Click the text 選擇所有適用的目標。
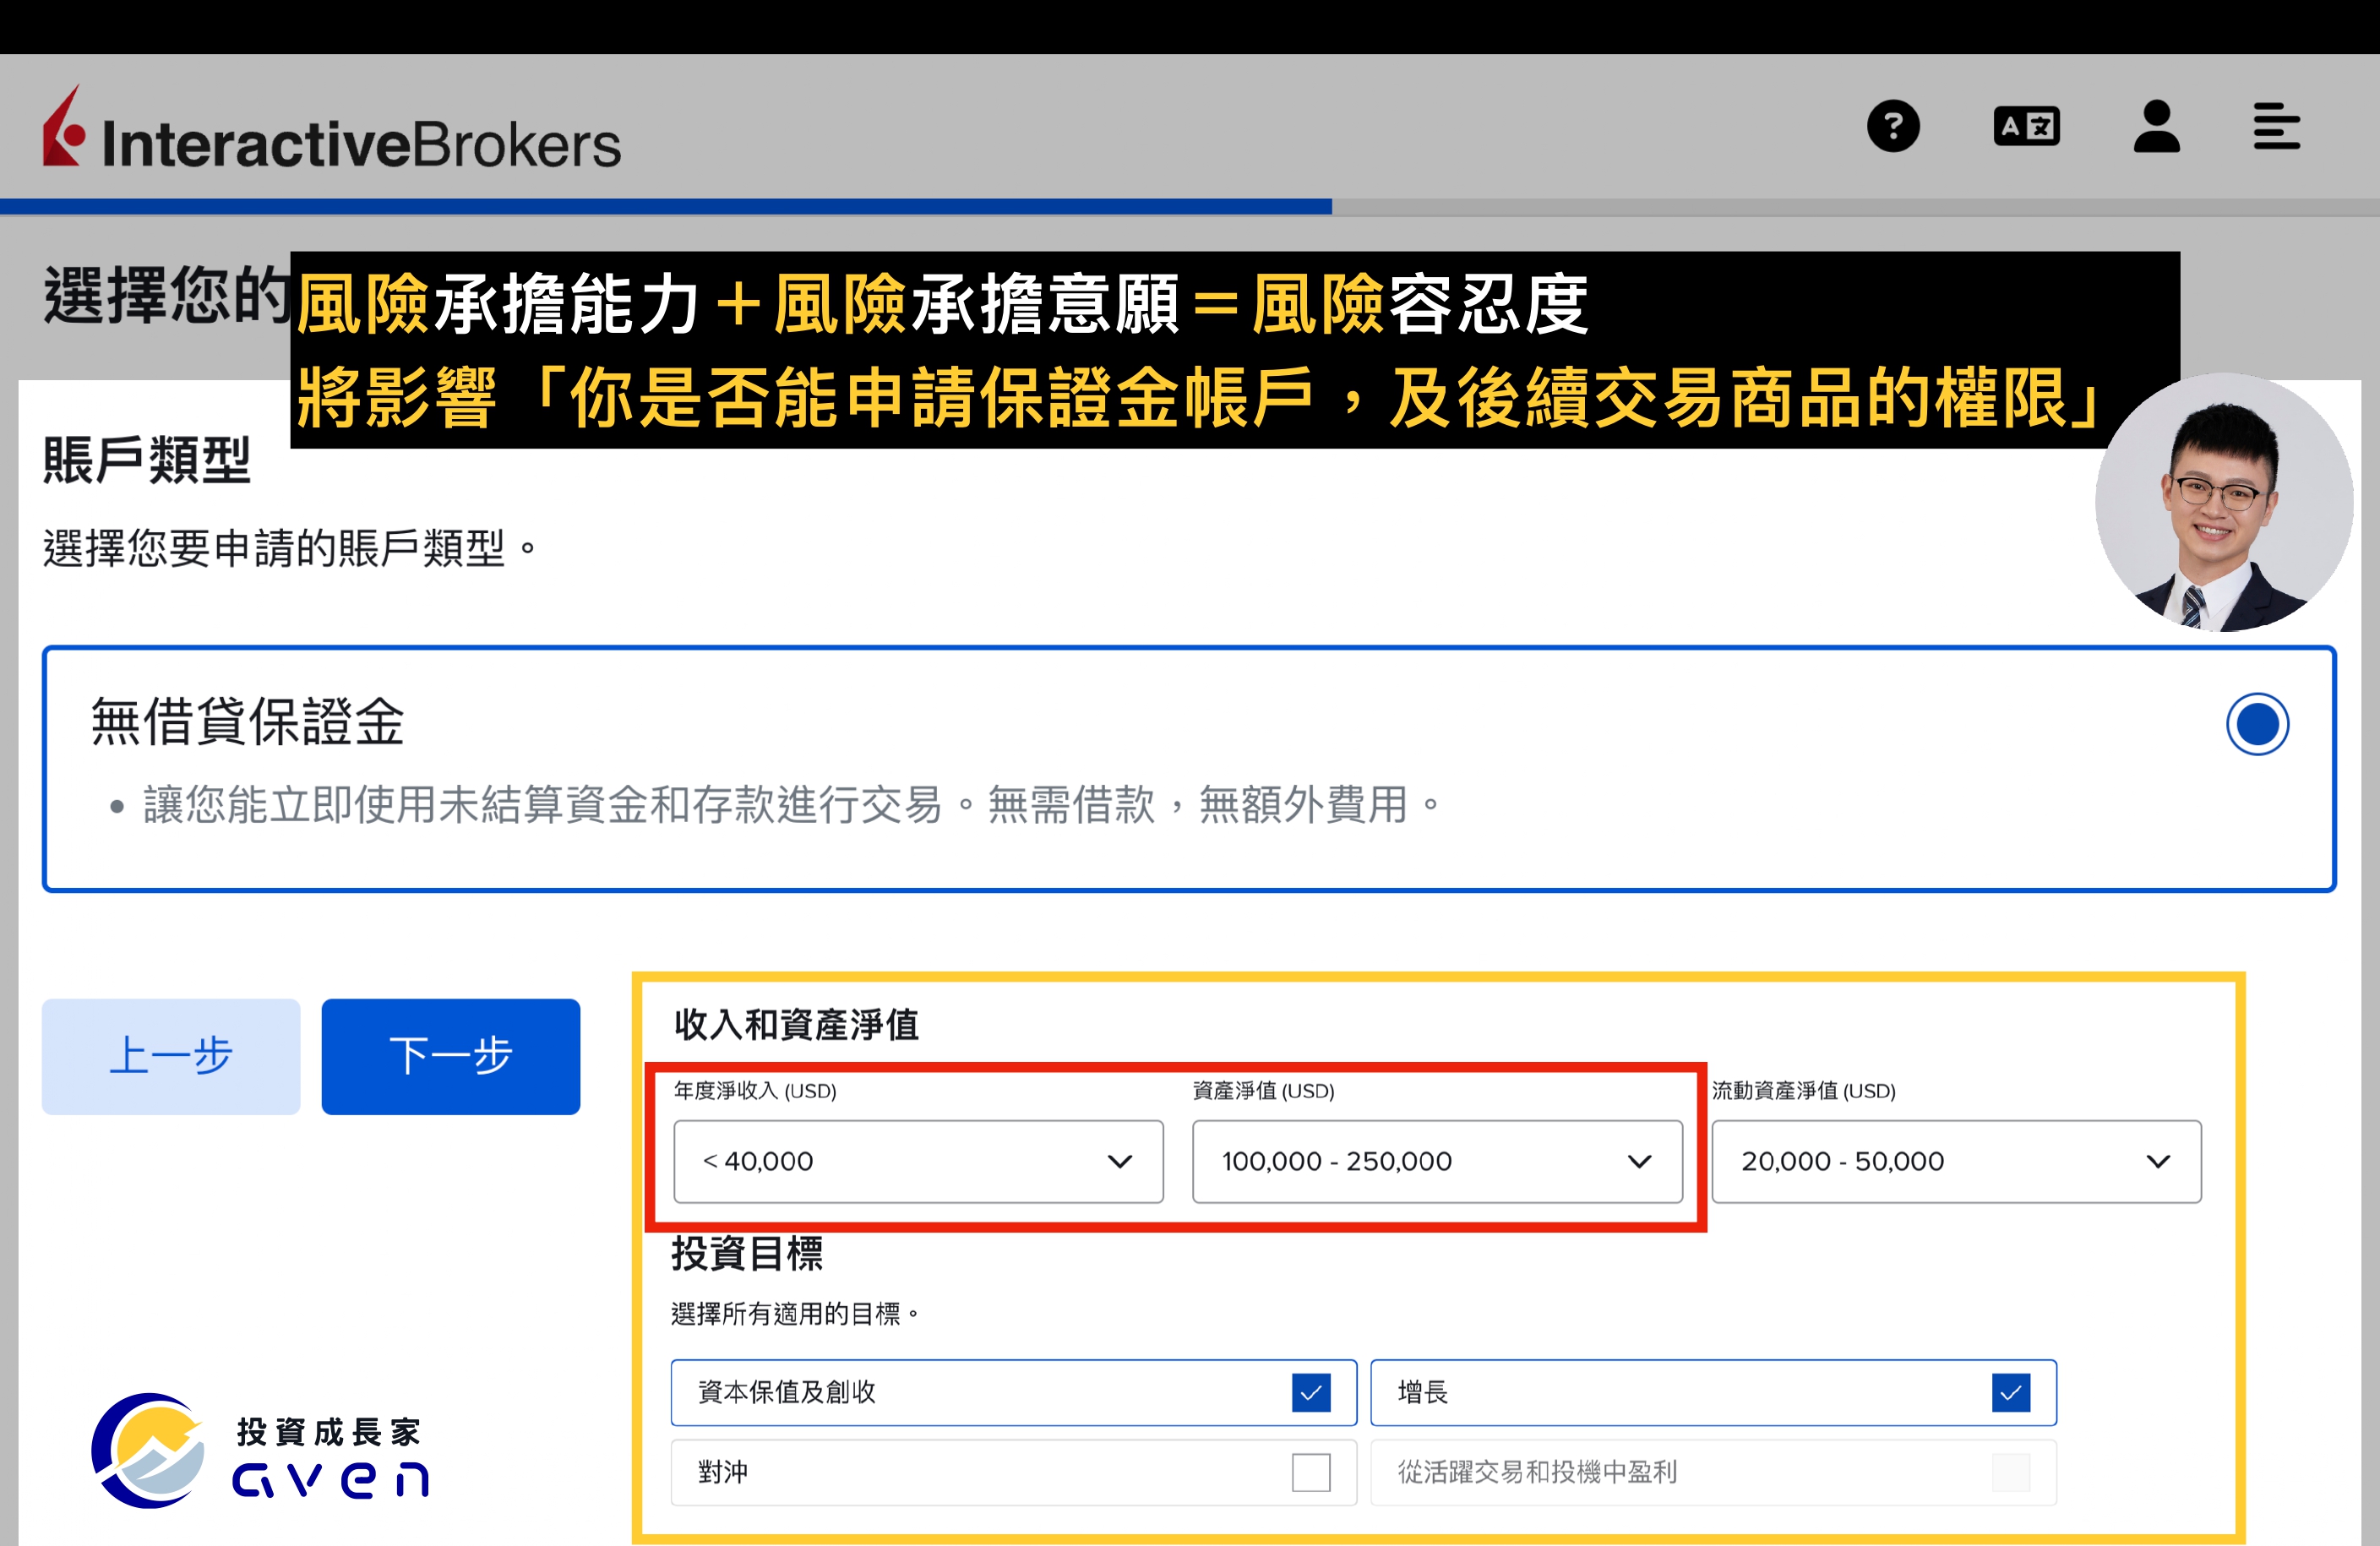Image resolution: width=2380 pixels, height=1546 pixels. click(x=796, y=1313)
